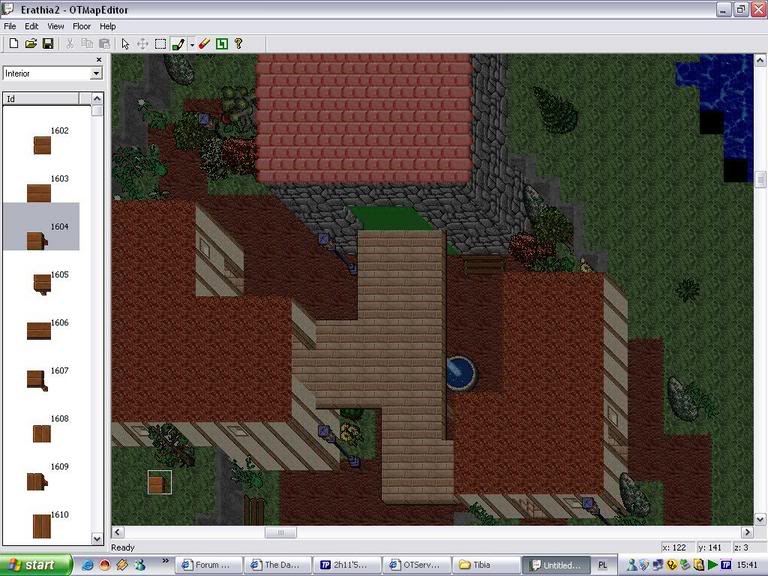Click the map scroll left arrow
This screenshot has width=768, height=576.
[x=118, y=532]
